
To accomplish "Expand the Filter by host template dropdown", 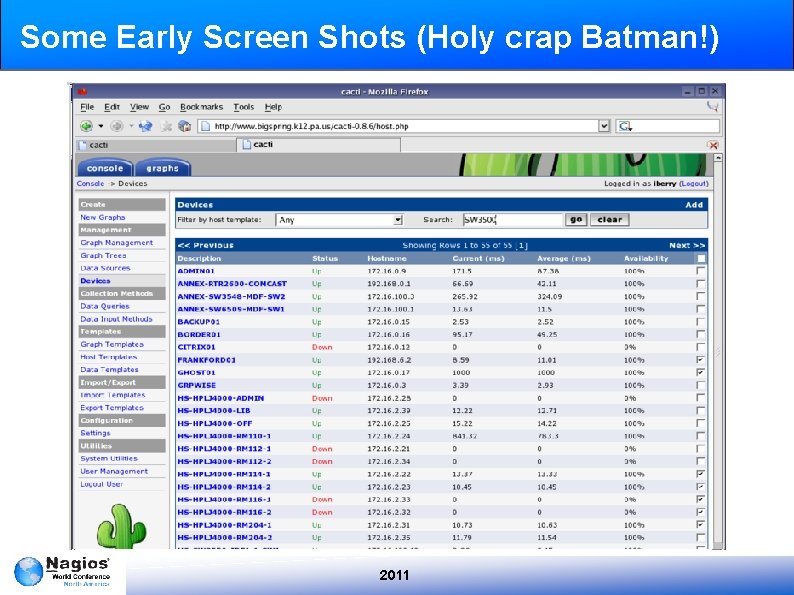I will (398, 220).
